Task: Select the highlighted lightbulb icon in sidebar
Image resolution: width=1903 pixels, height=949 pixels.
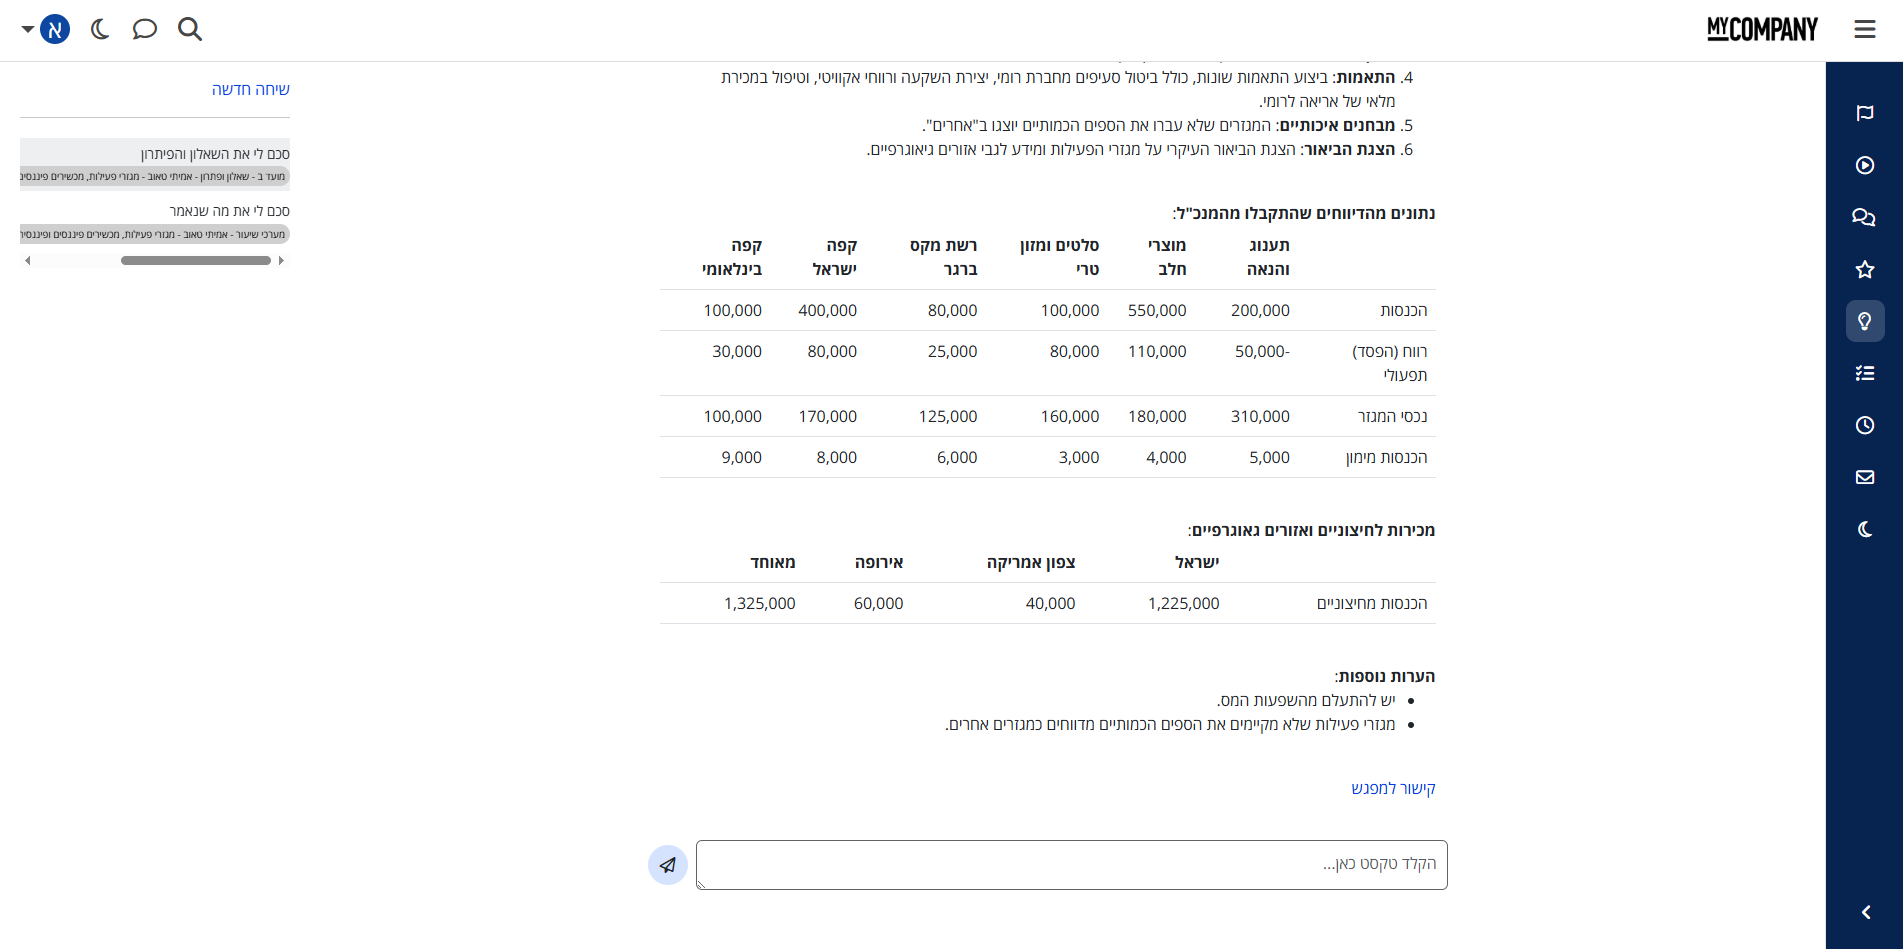Action: 1864,321
